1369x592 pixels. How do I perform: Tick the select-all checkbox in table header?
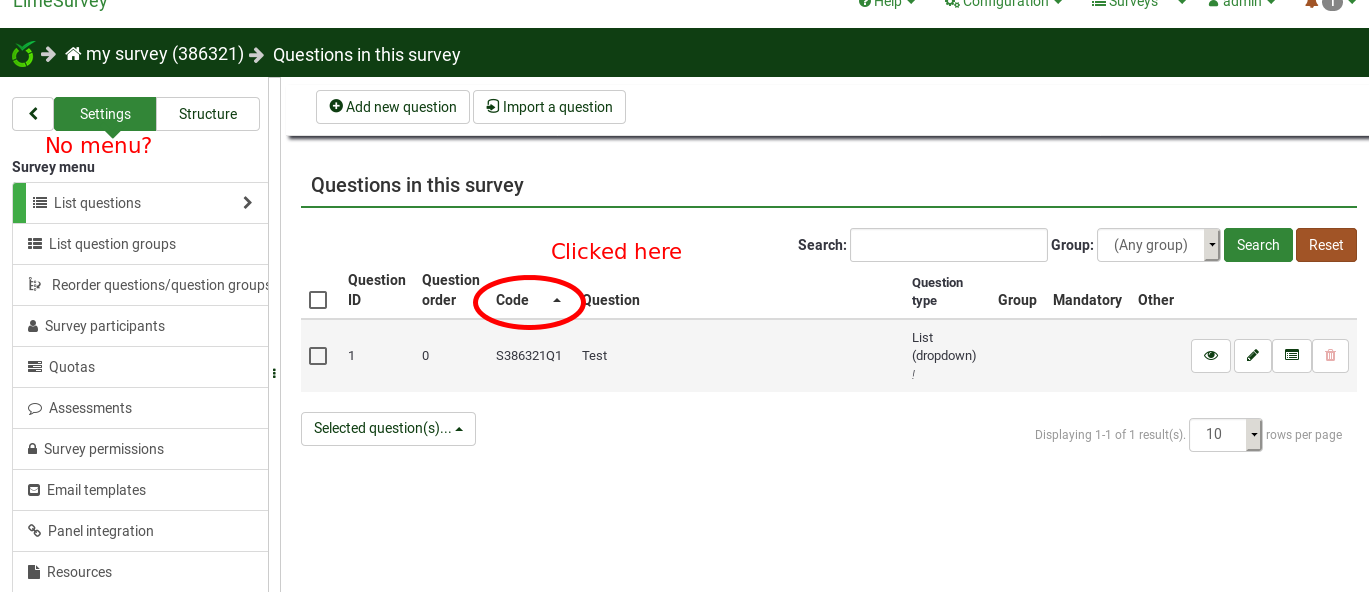pos(318,300)
